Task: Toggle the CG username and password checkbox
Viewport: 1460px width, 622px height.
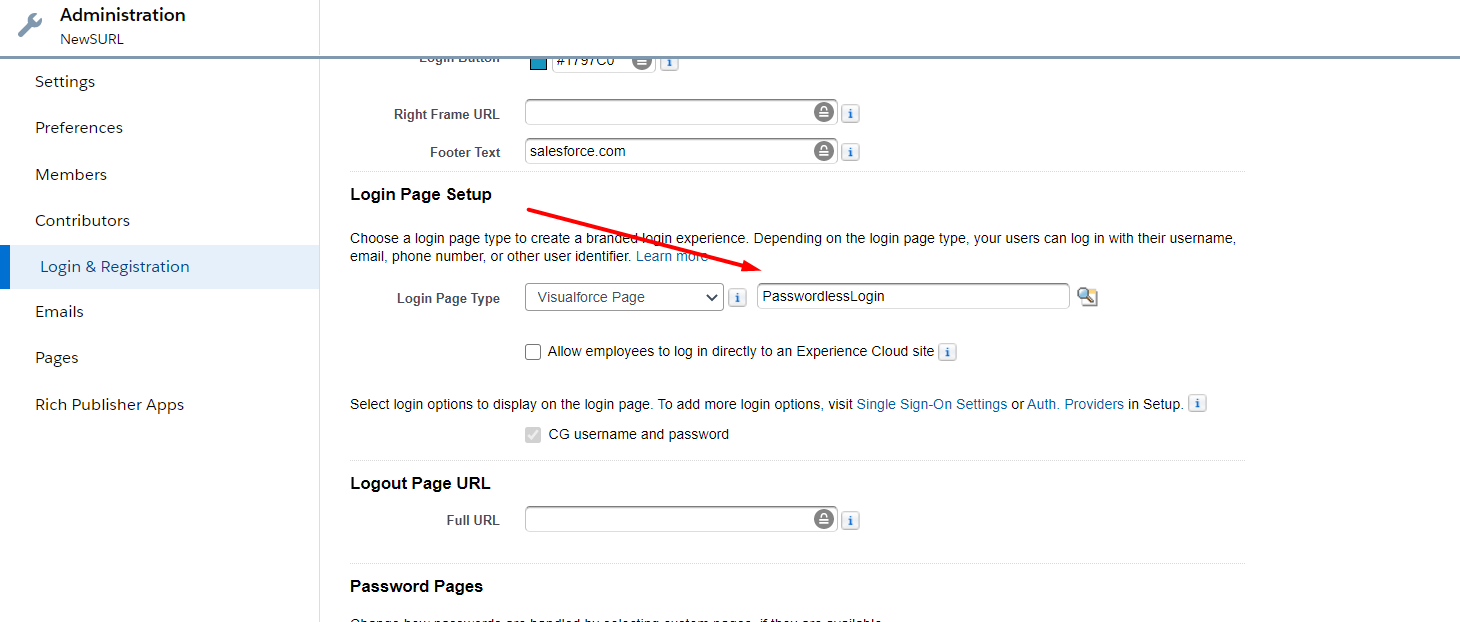Action: 533,434
